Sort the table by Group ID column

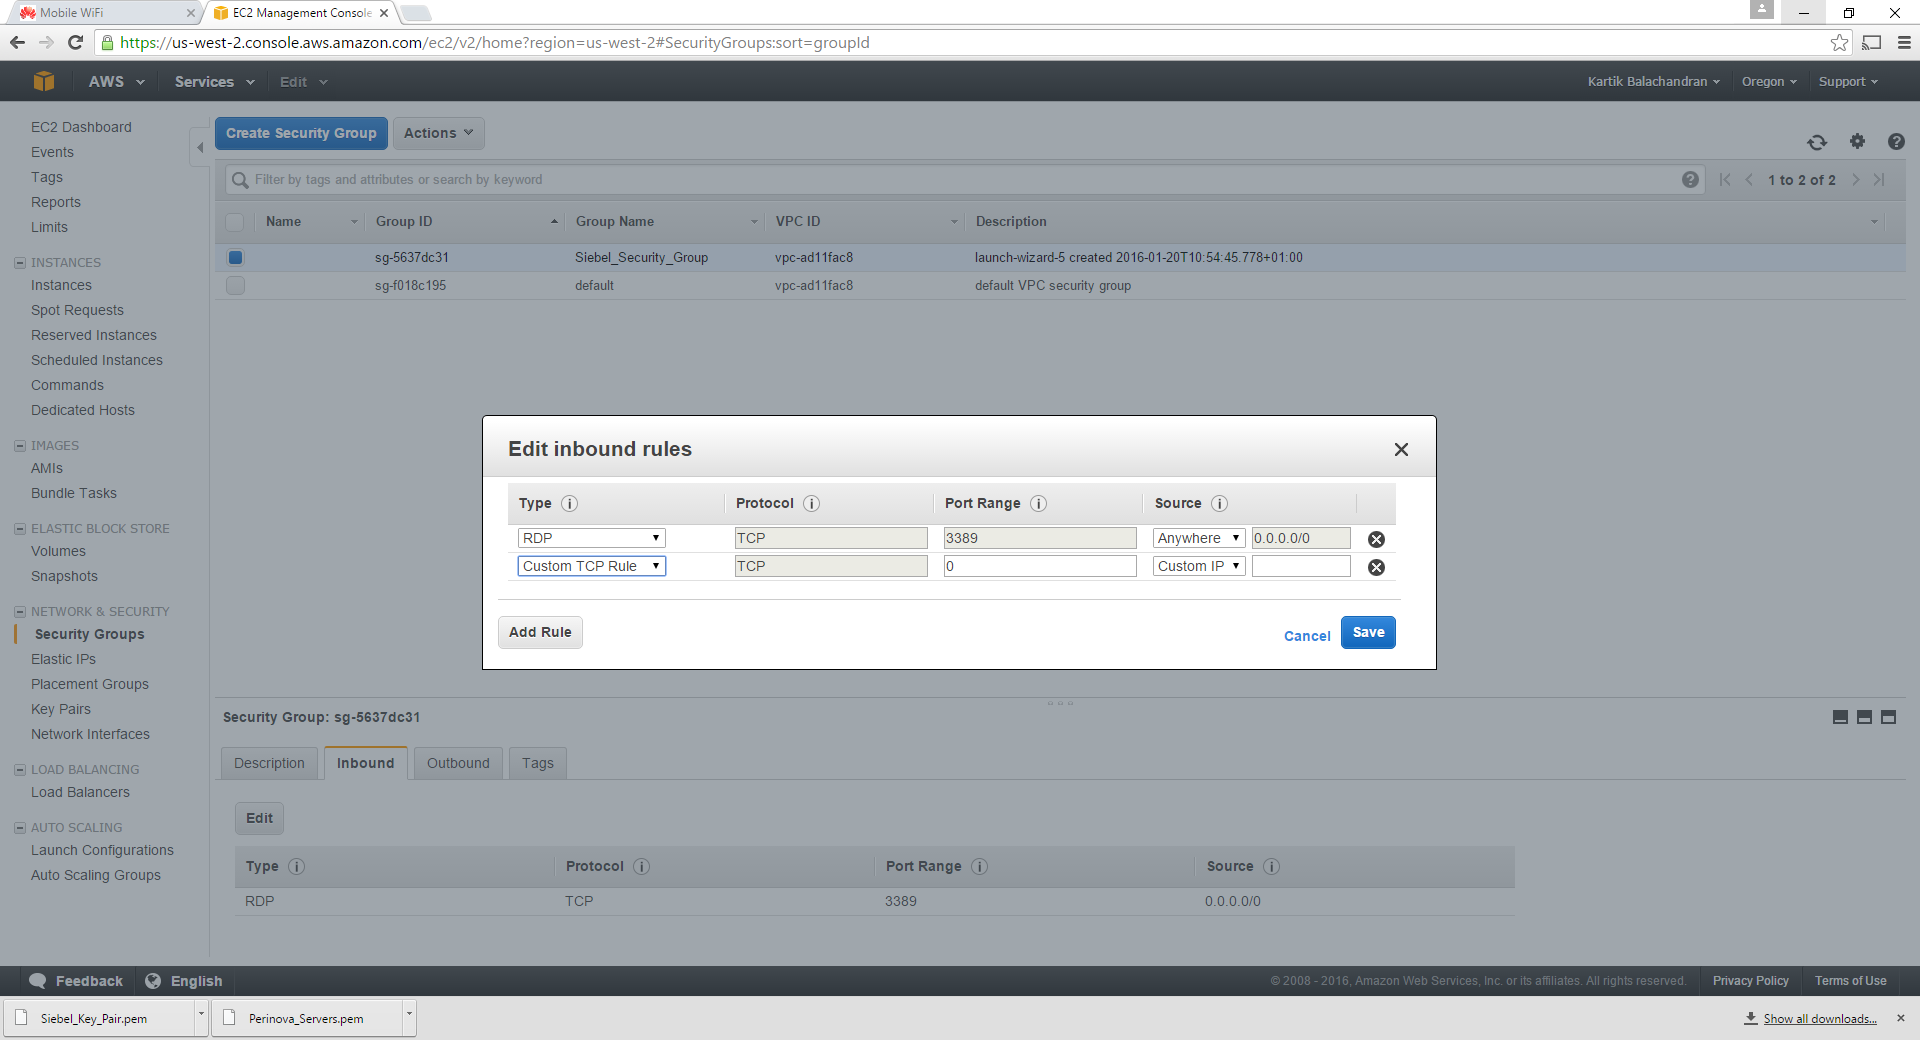click(465, 222)
